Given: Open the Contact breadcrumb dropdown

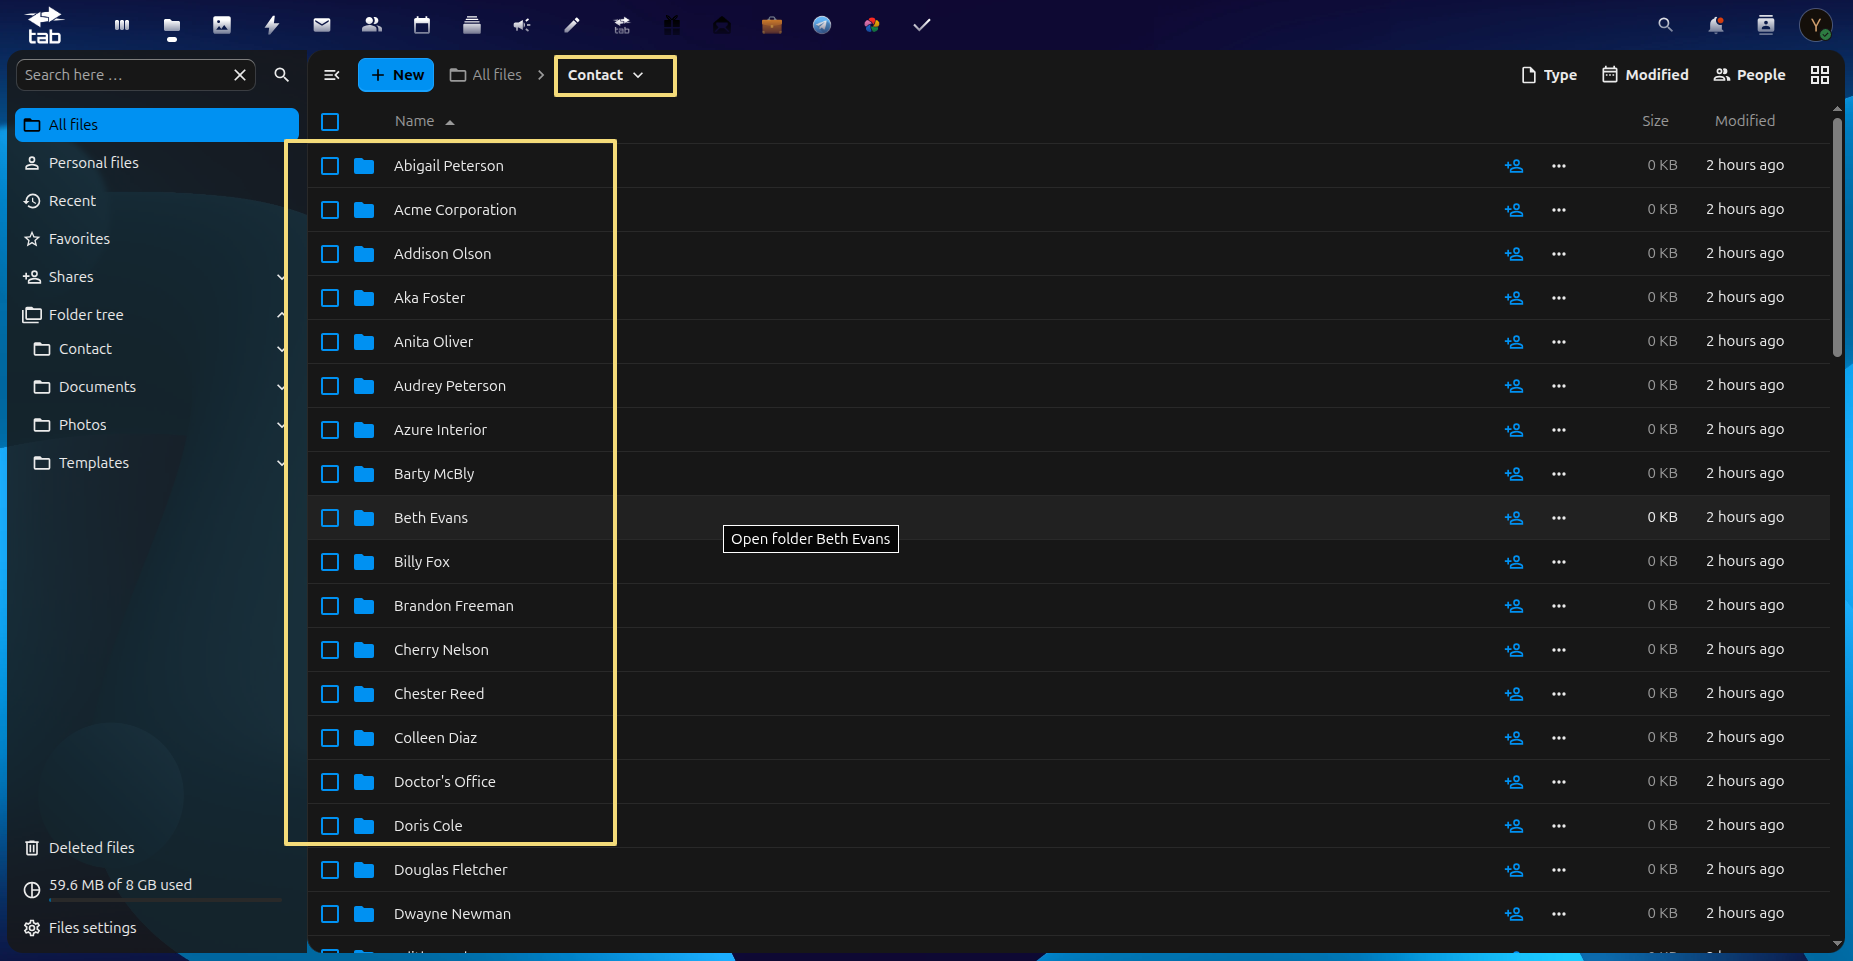Looking at the screenshot, I should (606, 75).
